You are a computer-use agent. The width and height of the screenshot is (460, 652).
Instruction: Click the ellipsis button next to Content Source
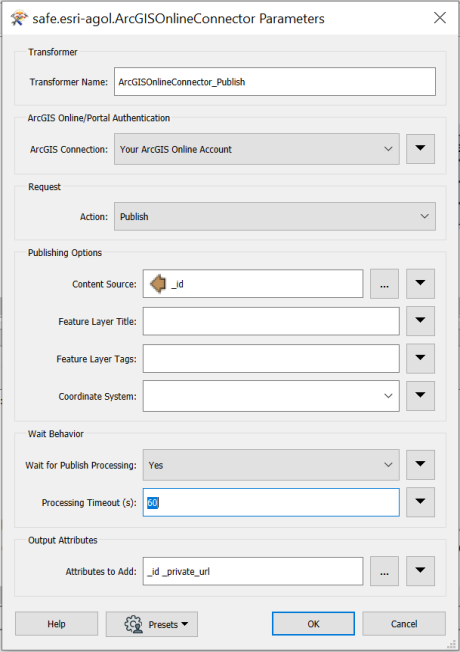pos(384,284)
